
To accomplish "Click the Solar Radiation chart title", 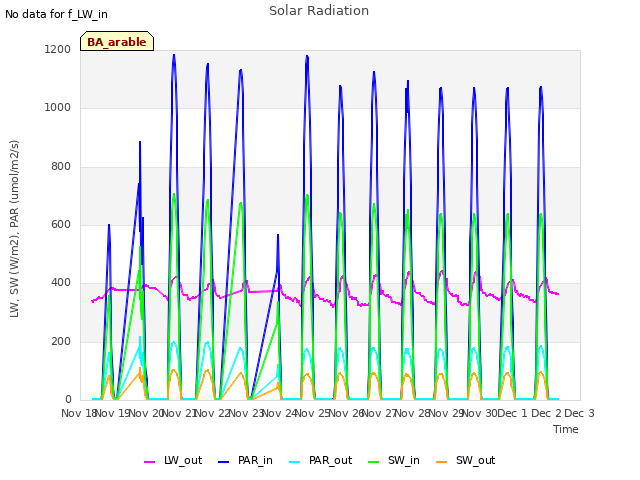I will pos(319,11).
